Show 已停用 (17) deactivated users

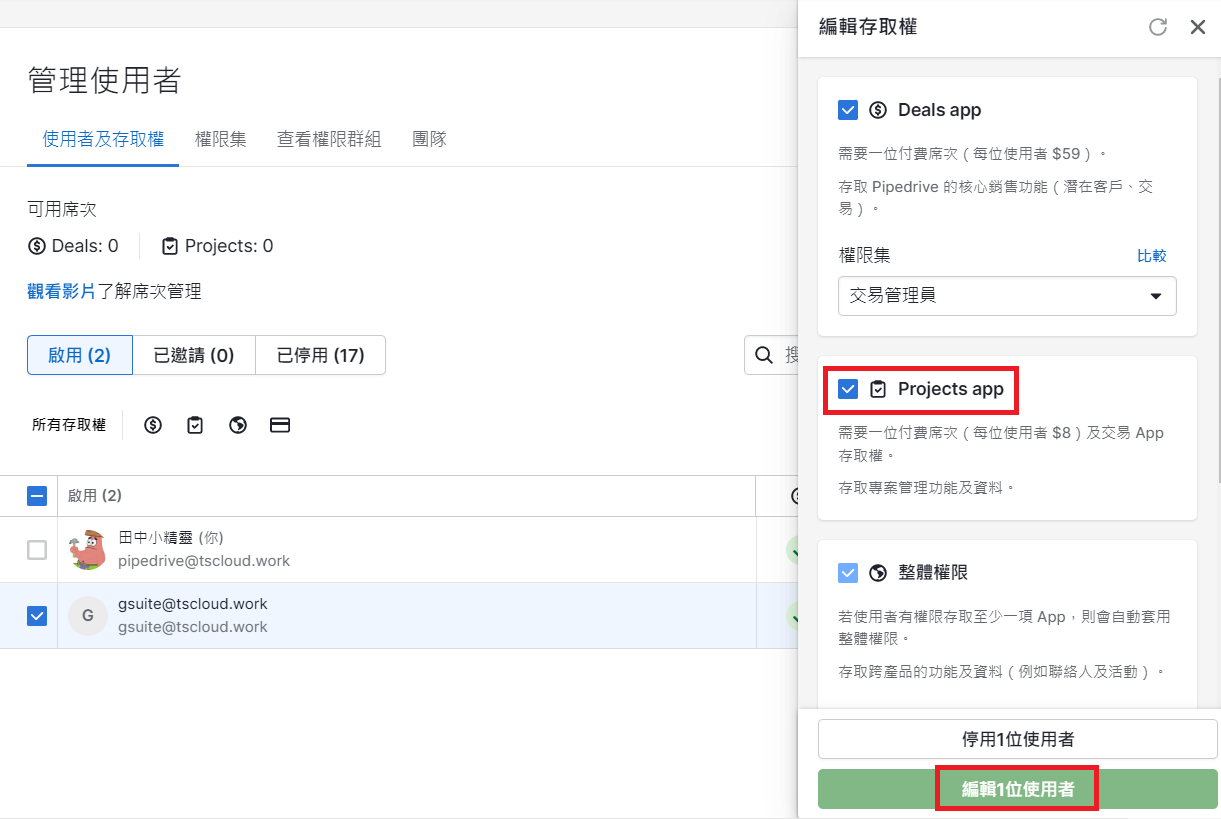pos(320,355)
